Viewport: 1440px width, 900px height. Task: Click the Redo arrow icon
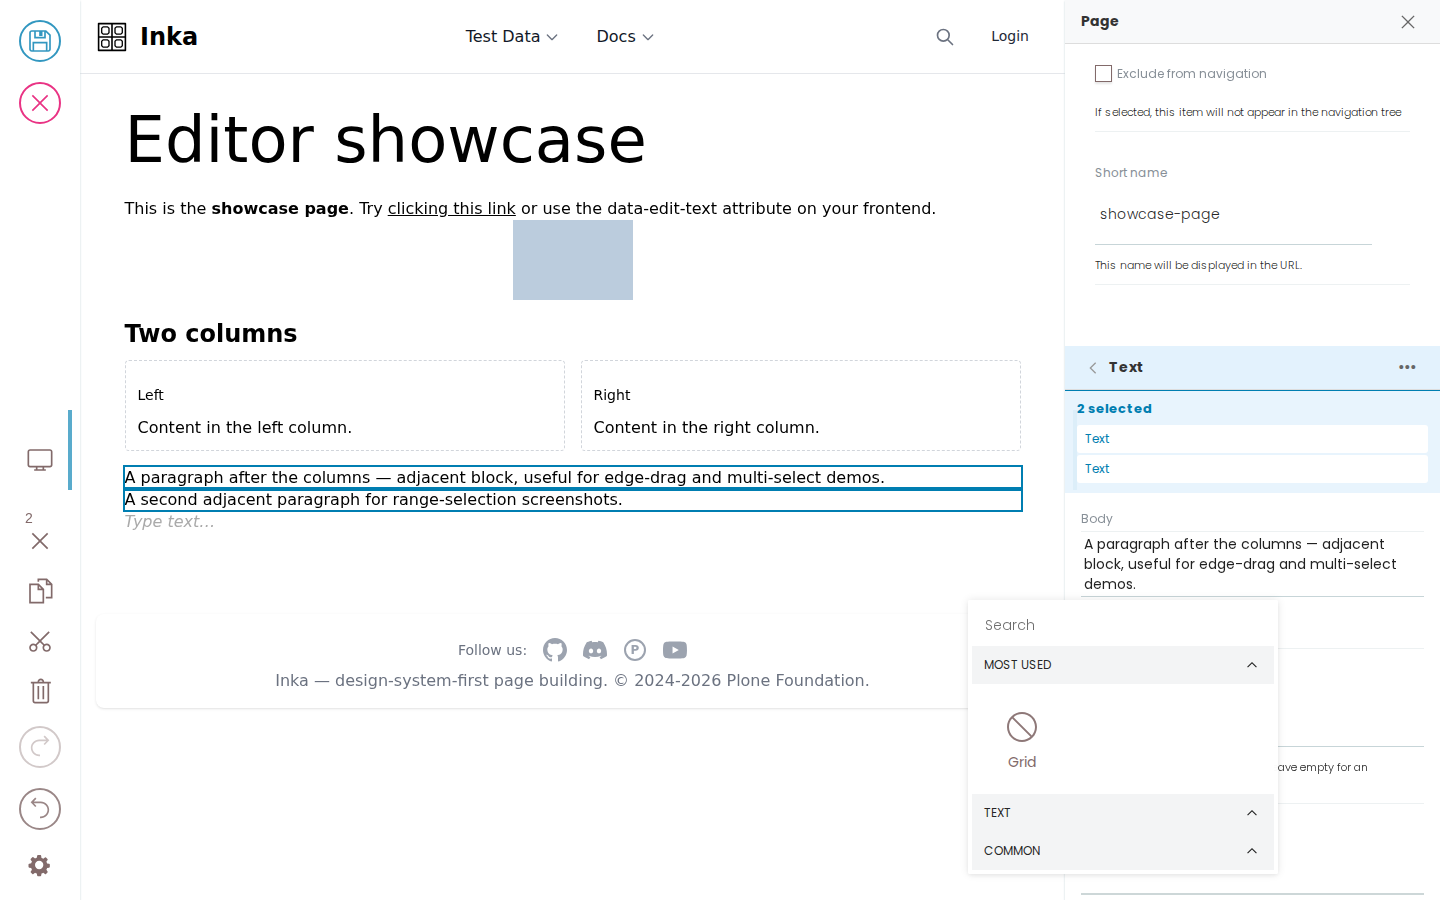click(x=40, y=747)
